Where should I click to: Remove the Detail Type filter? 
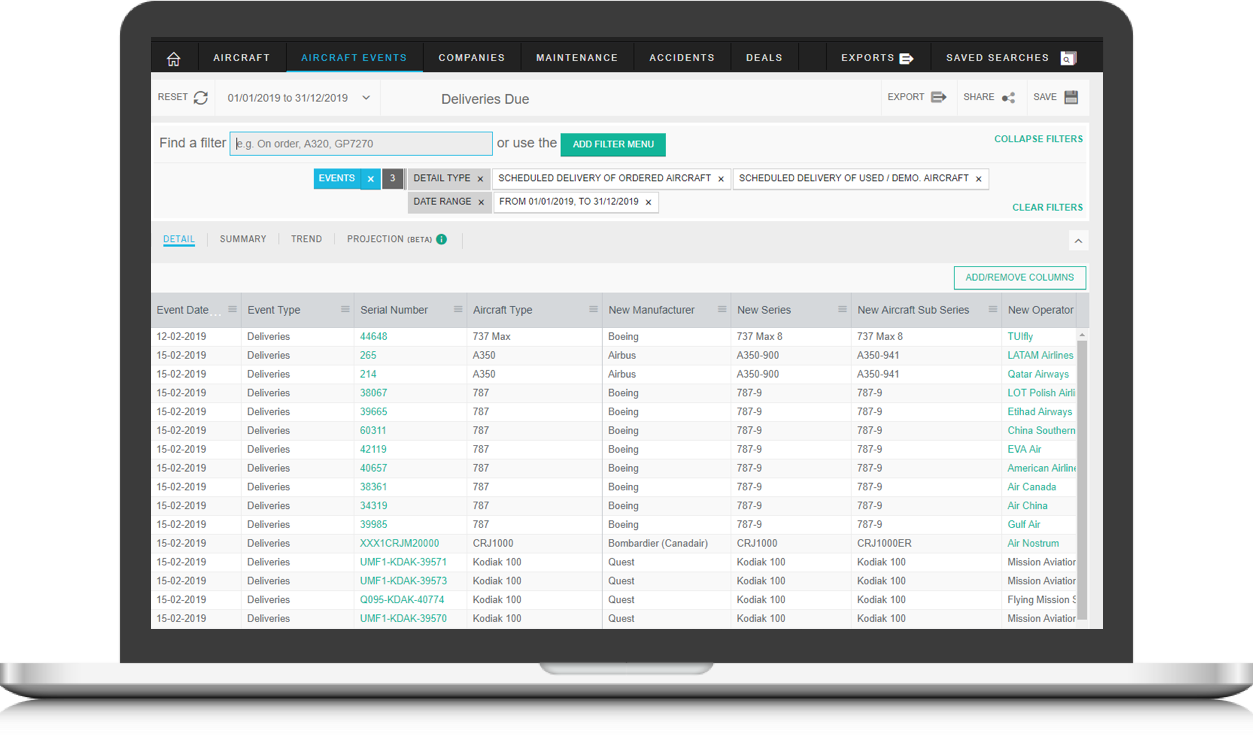click(x=480, y=179)
